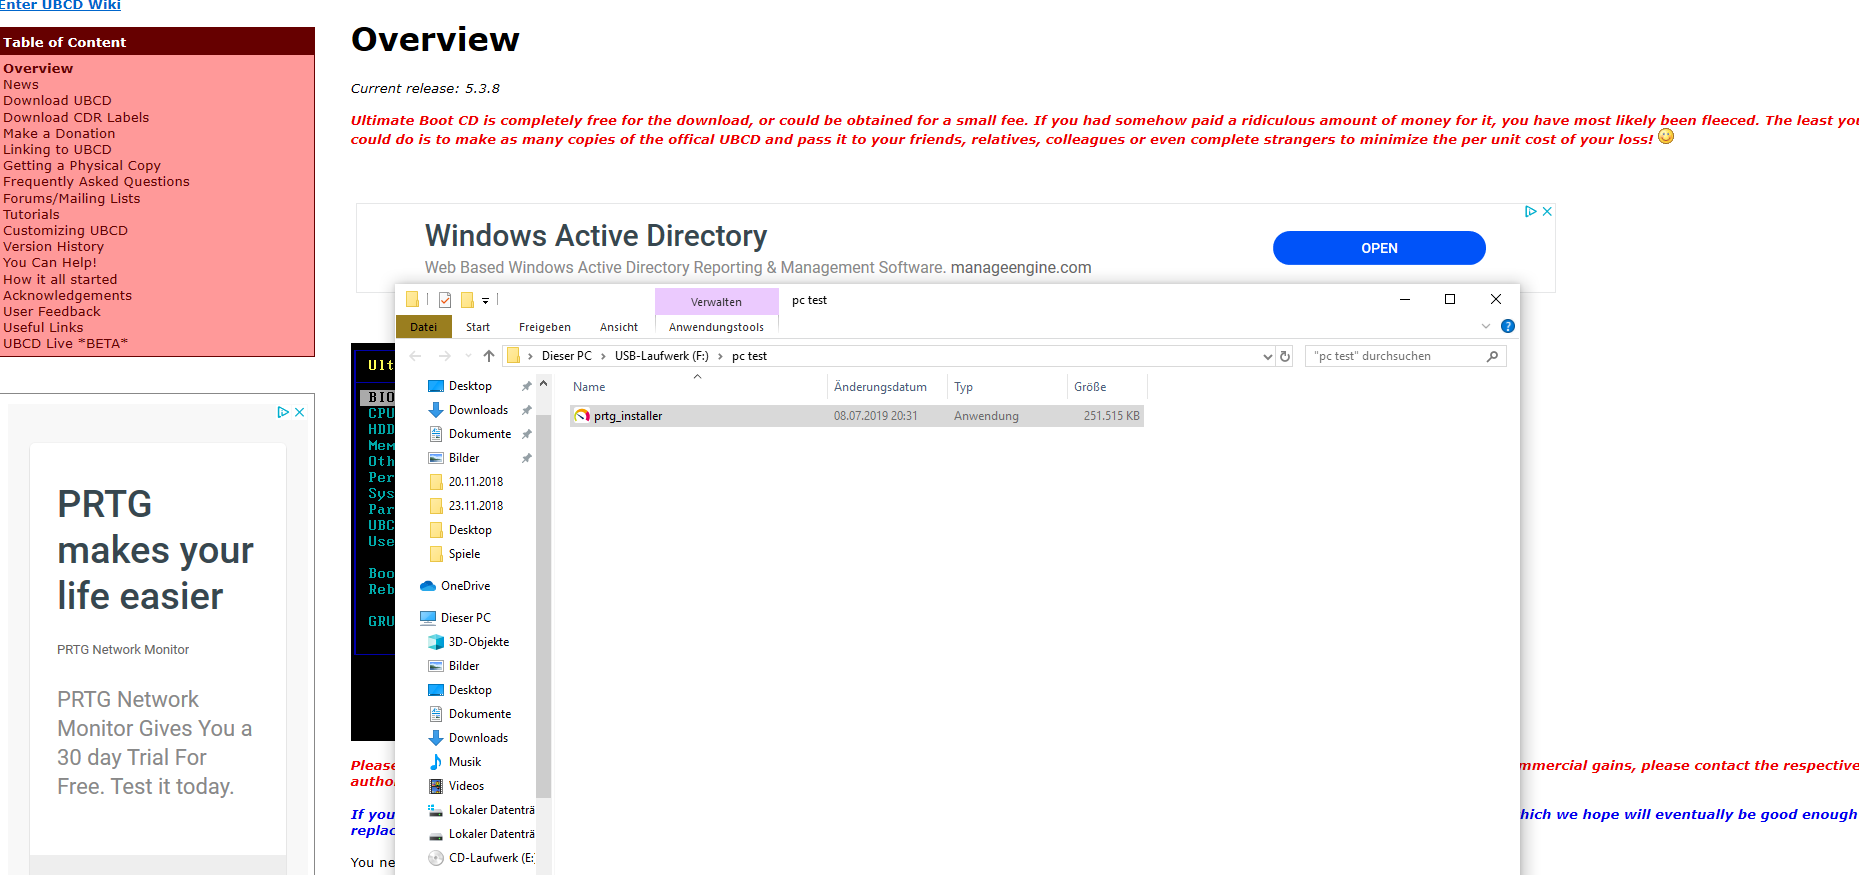
Task: Select the Dieser PC computer icon
Action: click(428, 618)
